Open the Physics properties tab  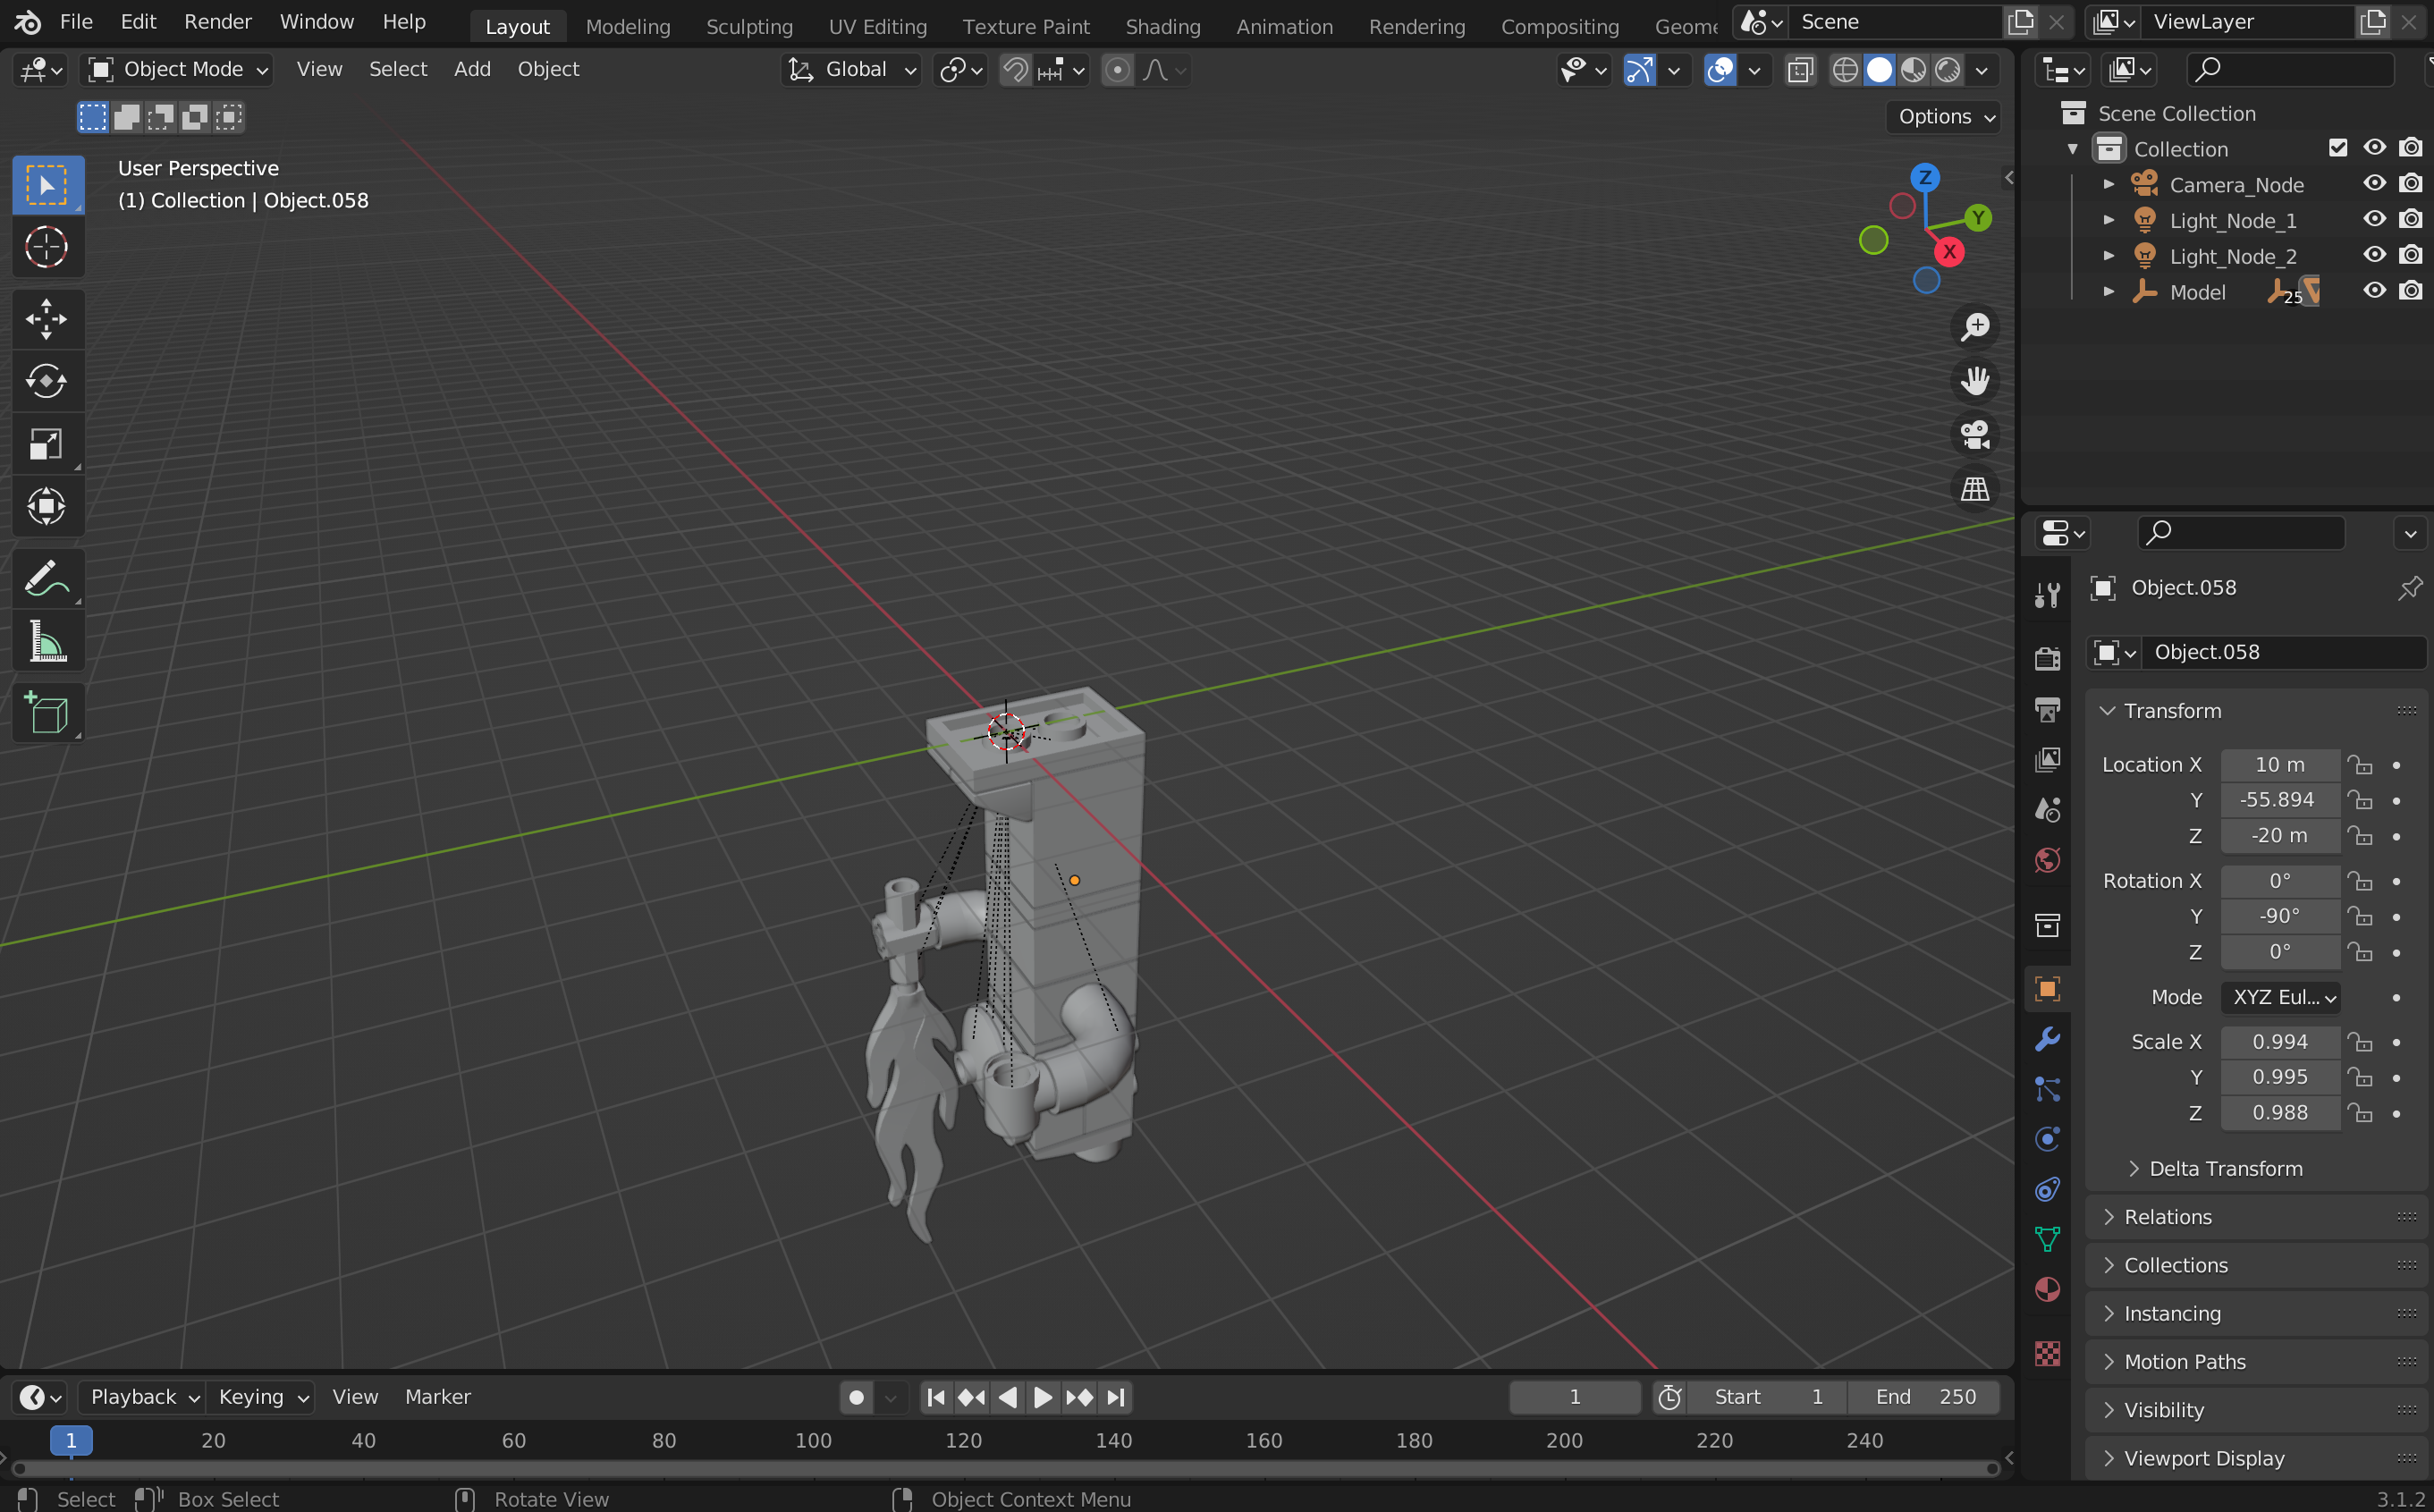point(2047,1139)
